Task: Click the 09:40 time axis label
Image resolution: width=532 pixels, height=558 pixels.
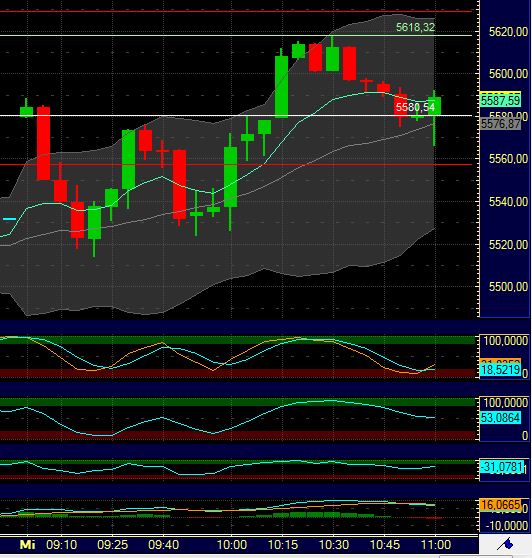Action: pyautogui.click(x=163, y=544)
